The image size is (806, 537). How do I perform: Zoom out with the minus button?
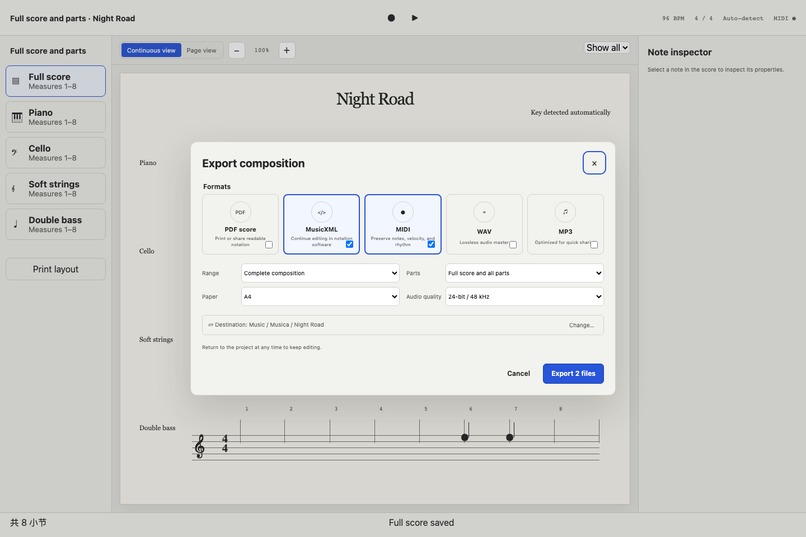[x=236, y=50]
